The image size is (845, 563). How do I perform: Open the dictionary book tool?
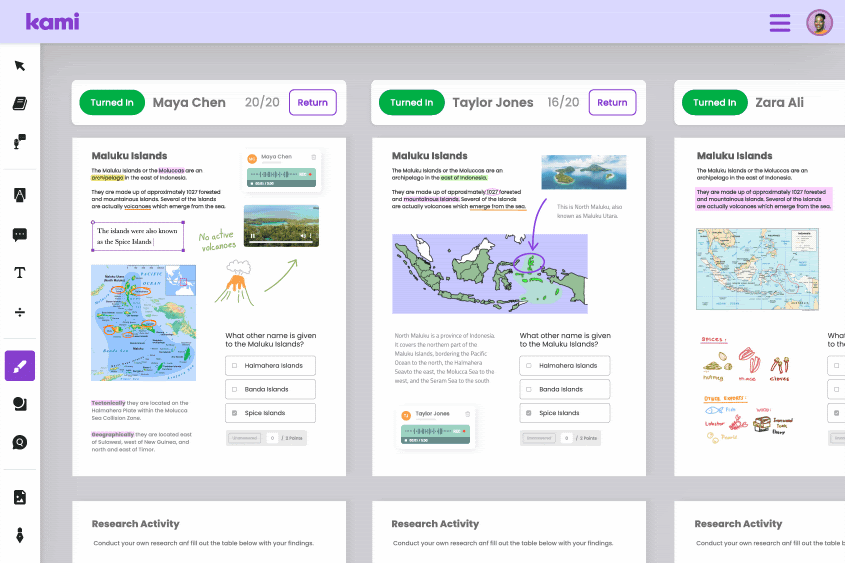[20, 103]
